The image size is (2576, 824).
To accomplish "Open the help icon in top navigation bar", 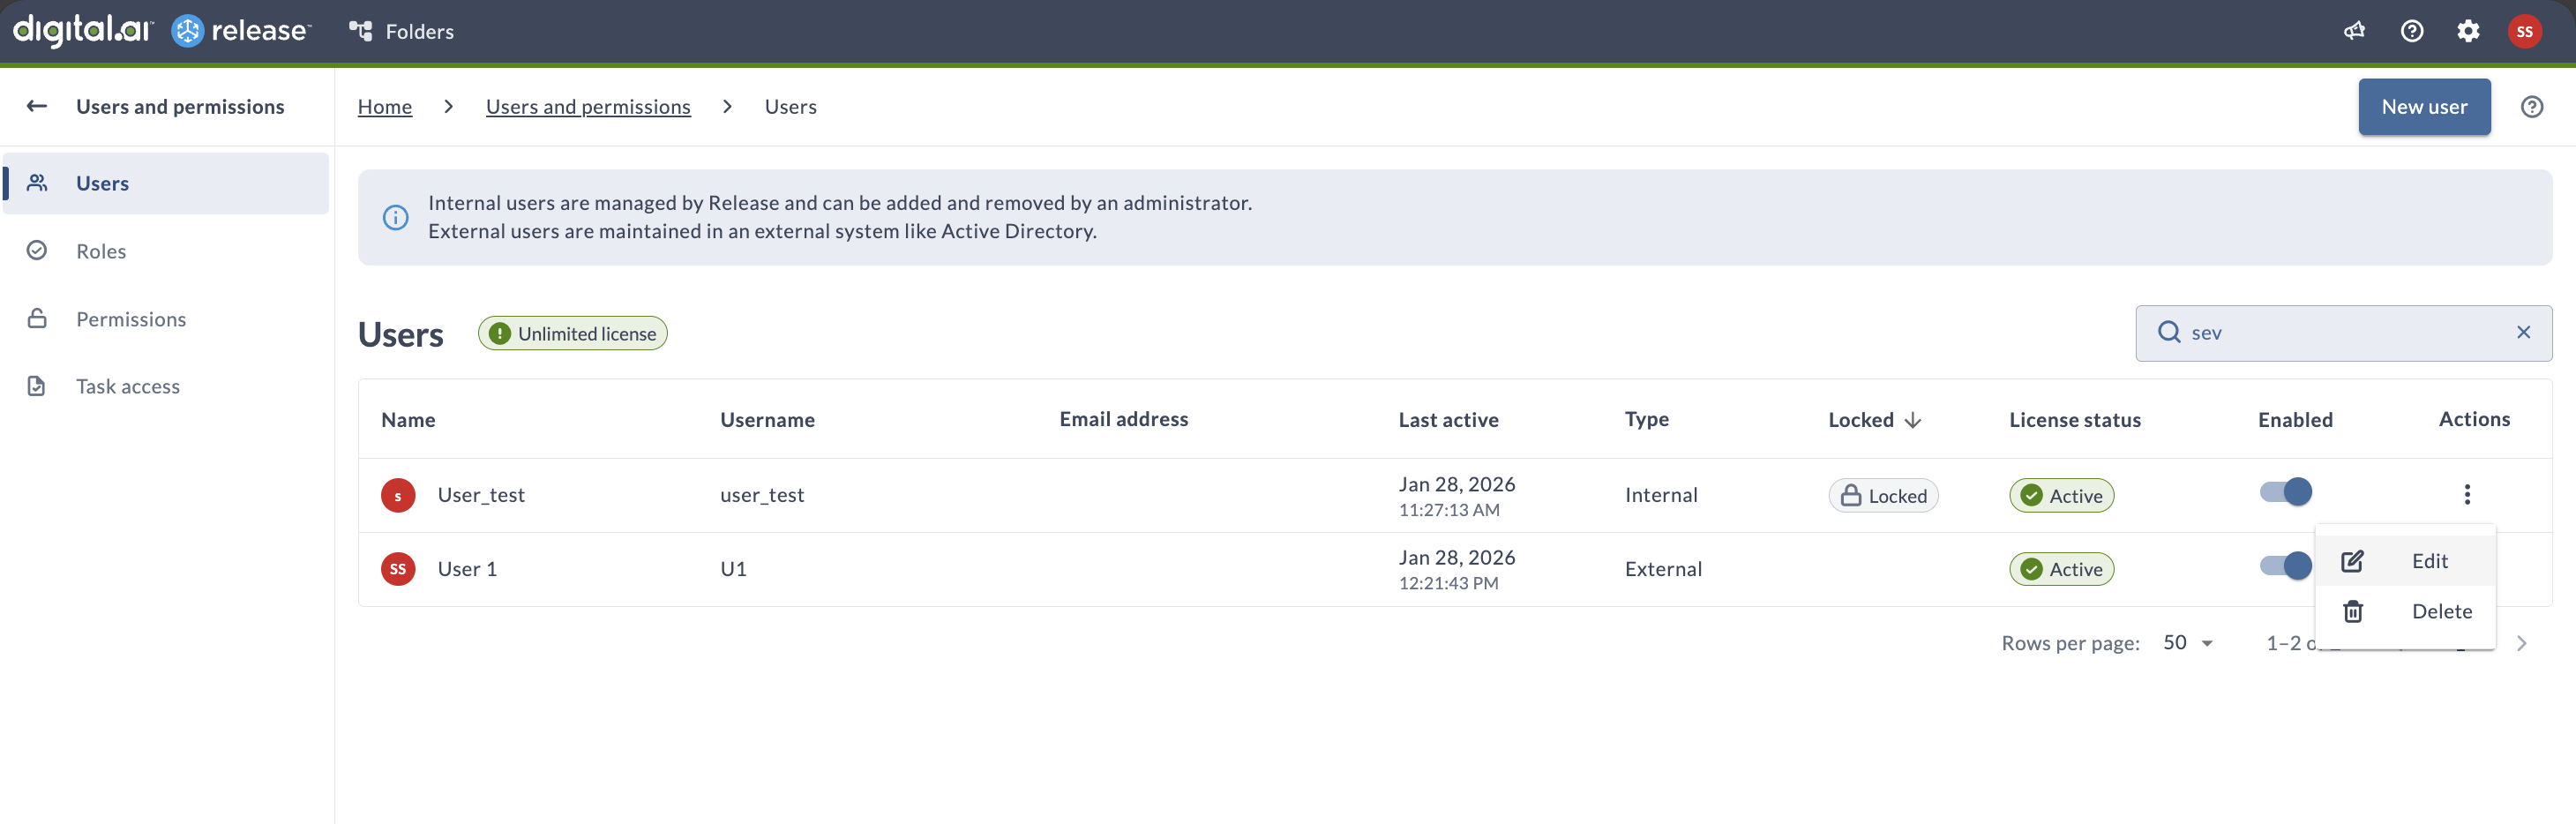I will tap(2411, 31).
